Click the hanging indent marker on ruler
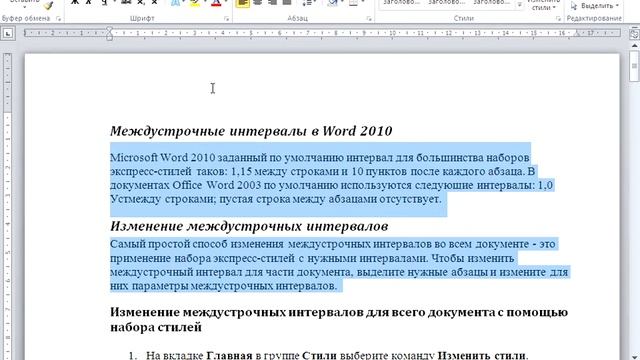 (x=109, y=35)
